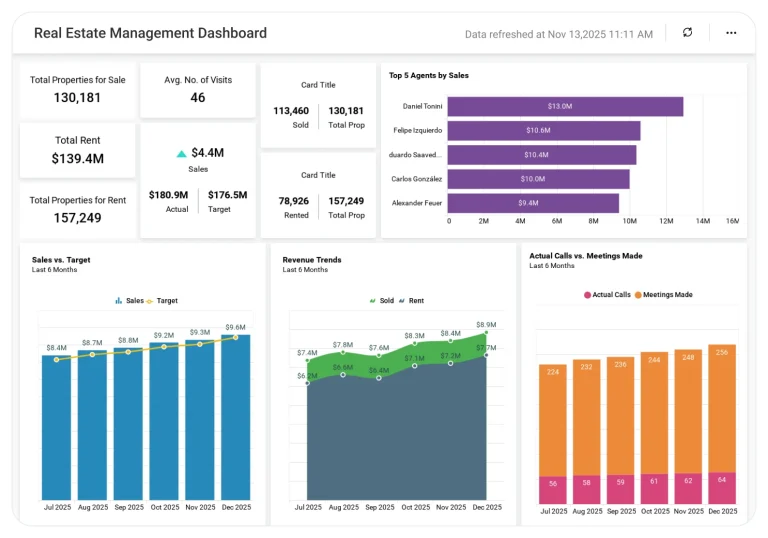Viewport: 768px width, 538px height.
Task: Click the 59 Actual Calls segment for Sep 2025
Action: 620,489
